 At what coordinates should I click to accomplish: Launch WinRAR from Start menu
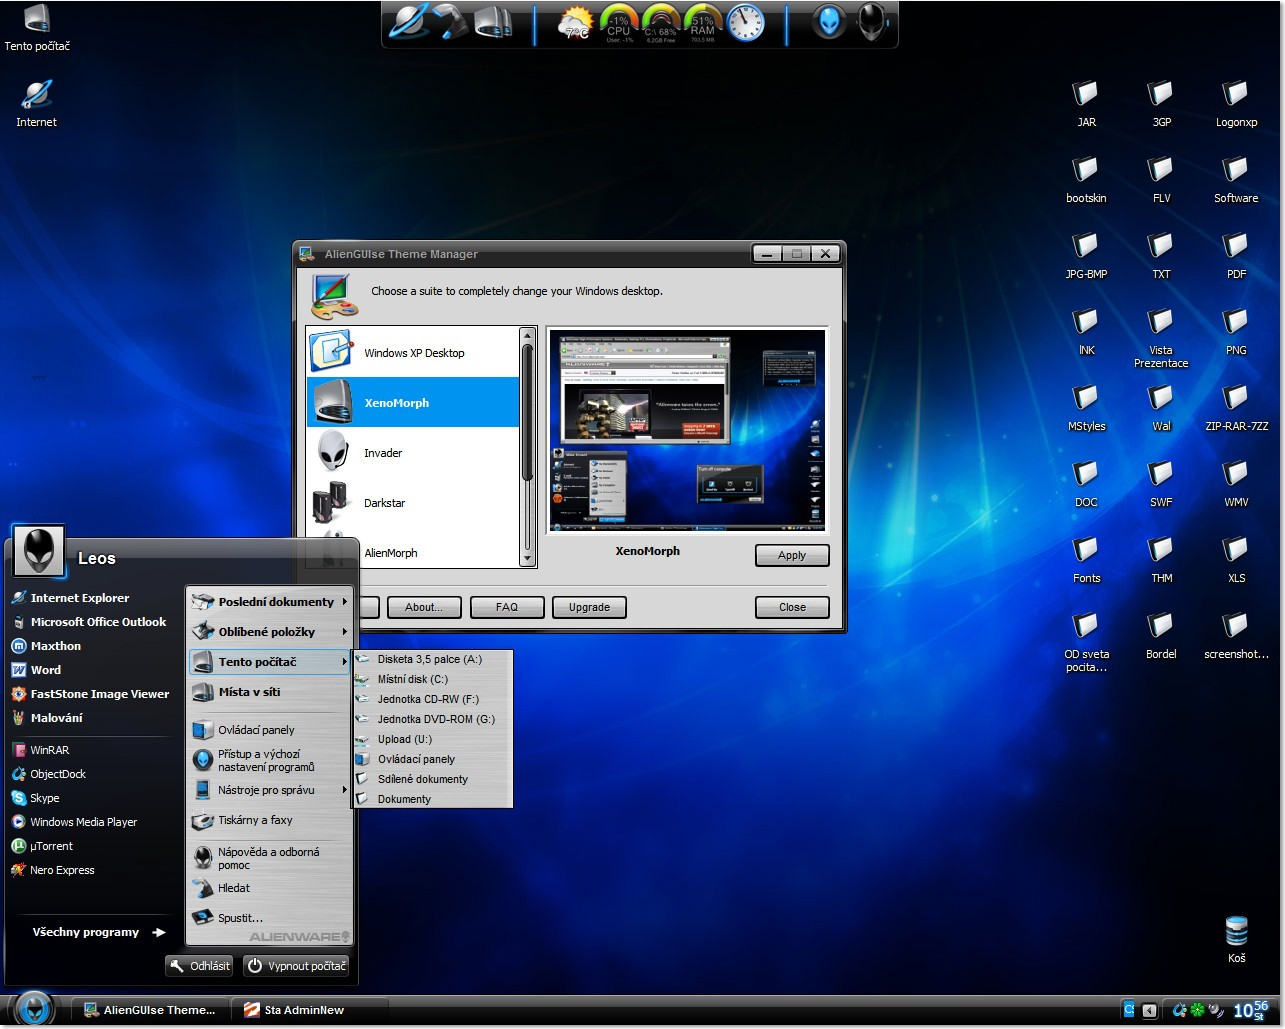[93, 750]
